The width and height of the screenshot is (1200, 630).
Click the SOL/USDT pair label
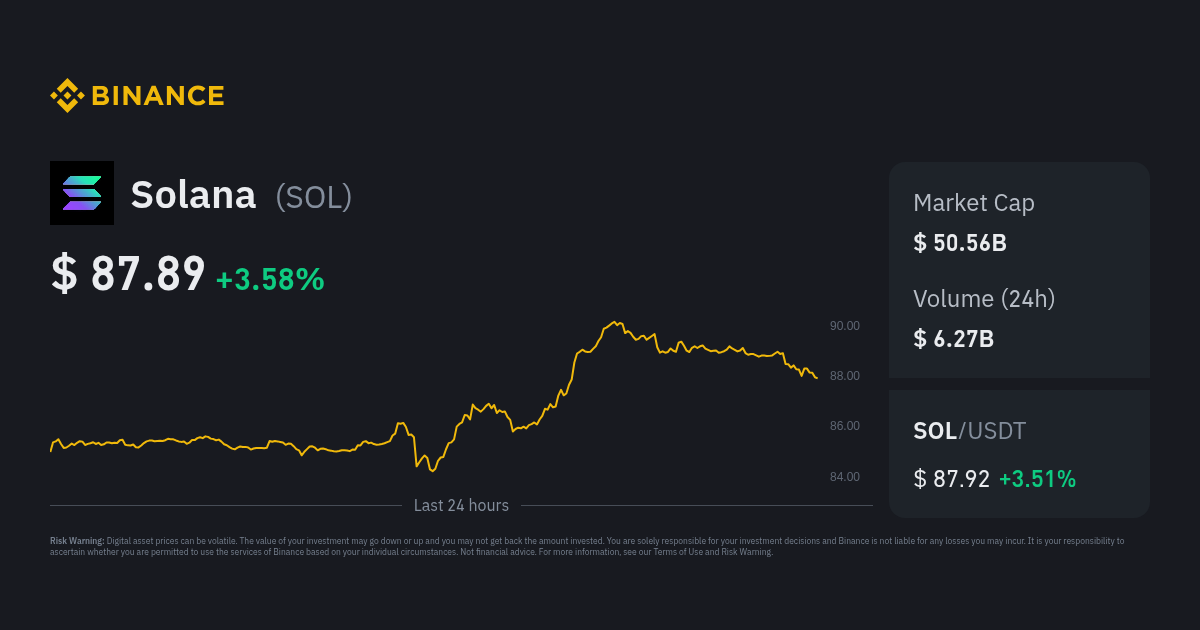pyautogui.click(x=968, y=431)
